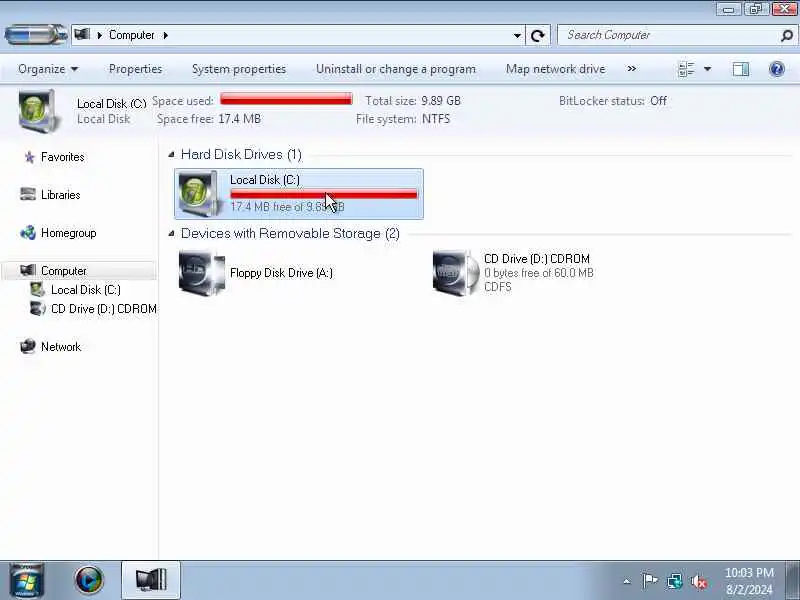Click the muted volume tray icon

699,581
